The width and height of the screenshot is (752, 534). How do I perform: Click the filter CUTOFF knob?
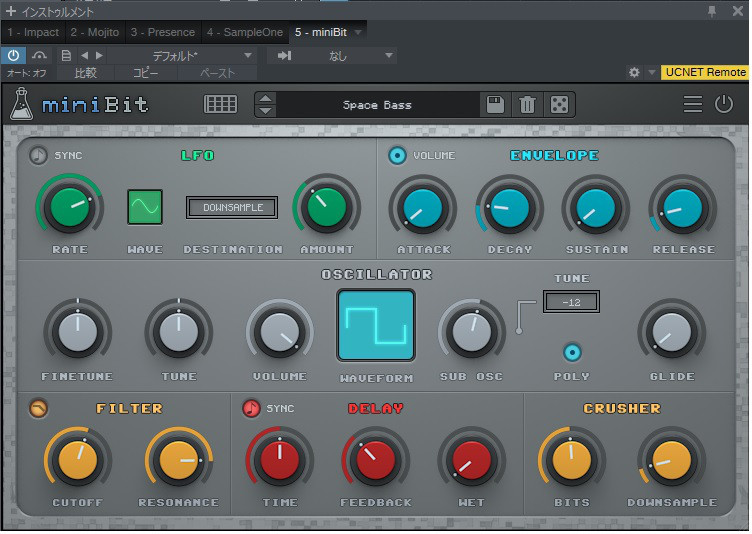tap(78, 460)
